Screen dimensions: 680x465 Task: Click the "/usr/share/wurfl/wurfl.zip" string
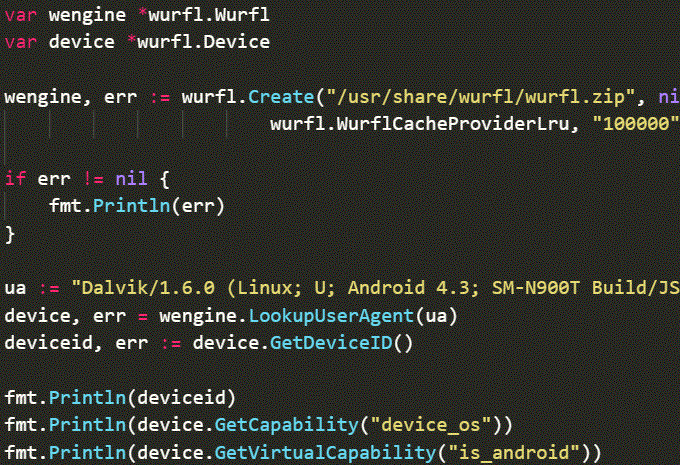(x=481, y=97)
